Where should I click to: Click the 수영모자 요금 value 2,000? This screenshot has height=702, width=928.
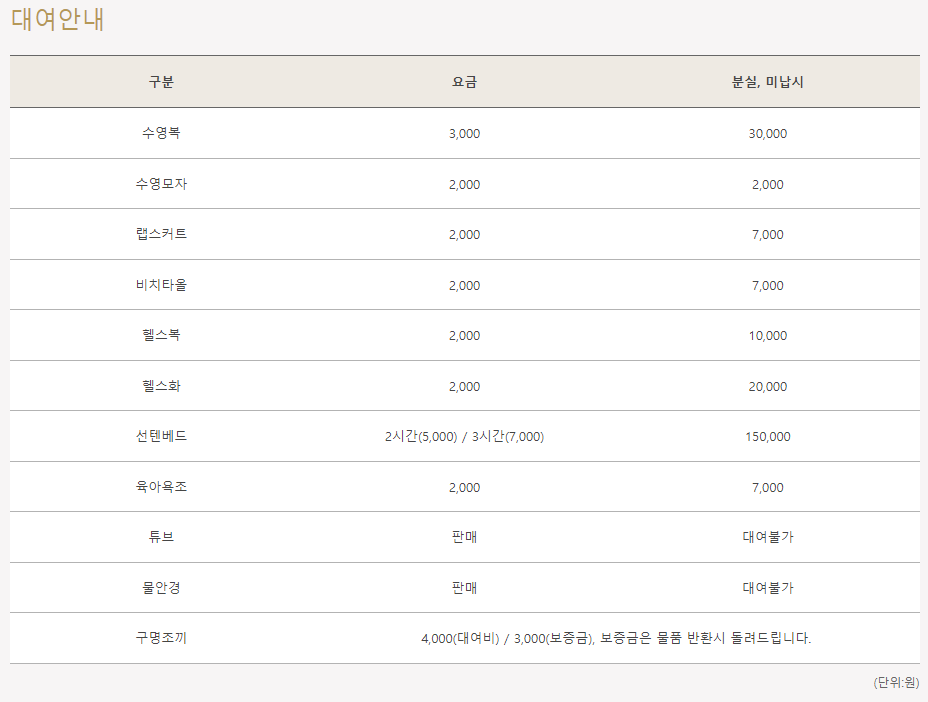465,185
